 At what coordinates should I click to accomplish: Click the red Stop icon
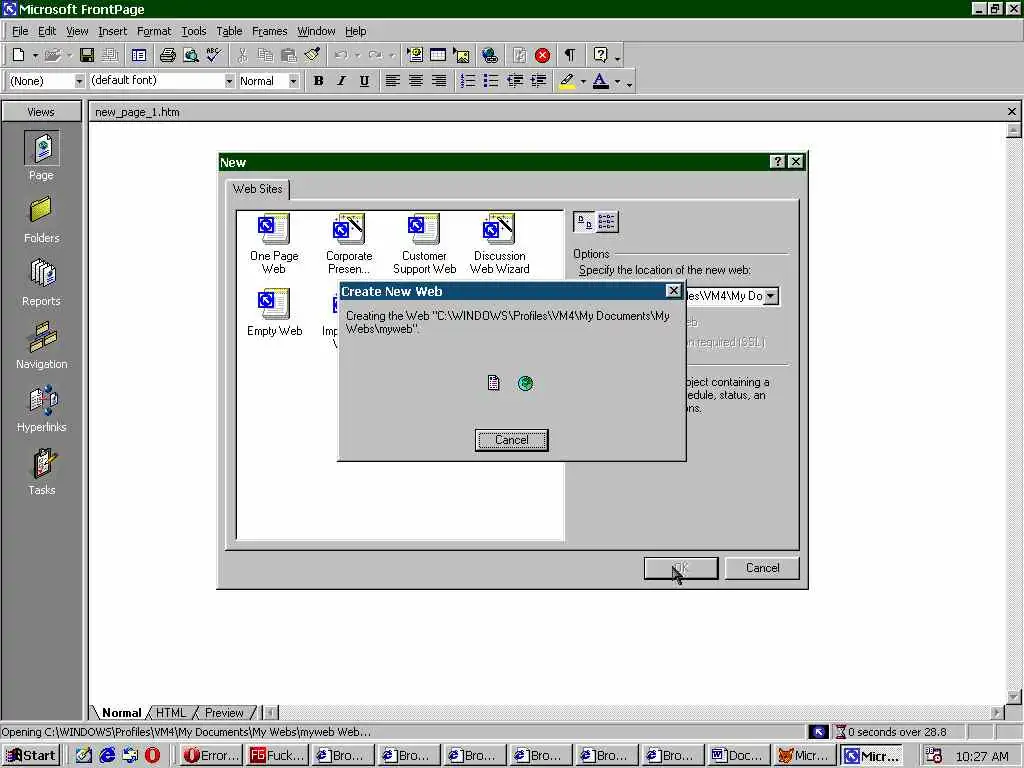click(542, 56)
